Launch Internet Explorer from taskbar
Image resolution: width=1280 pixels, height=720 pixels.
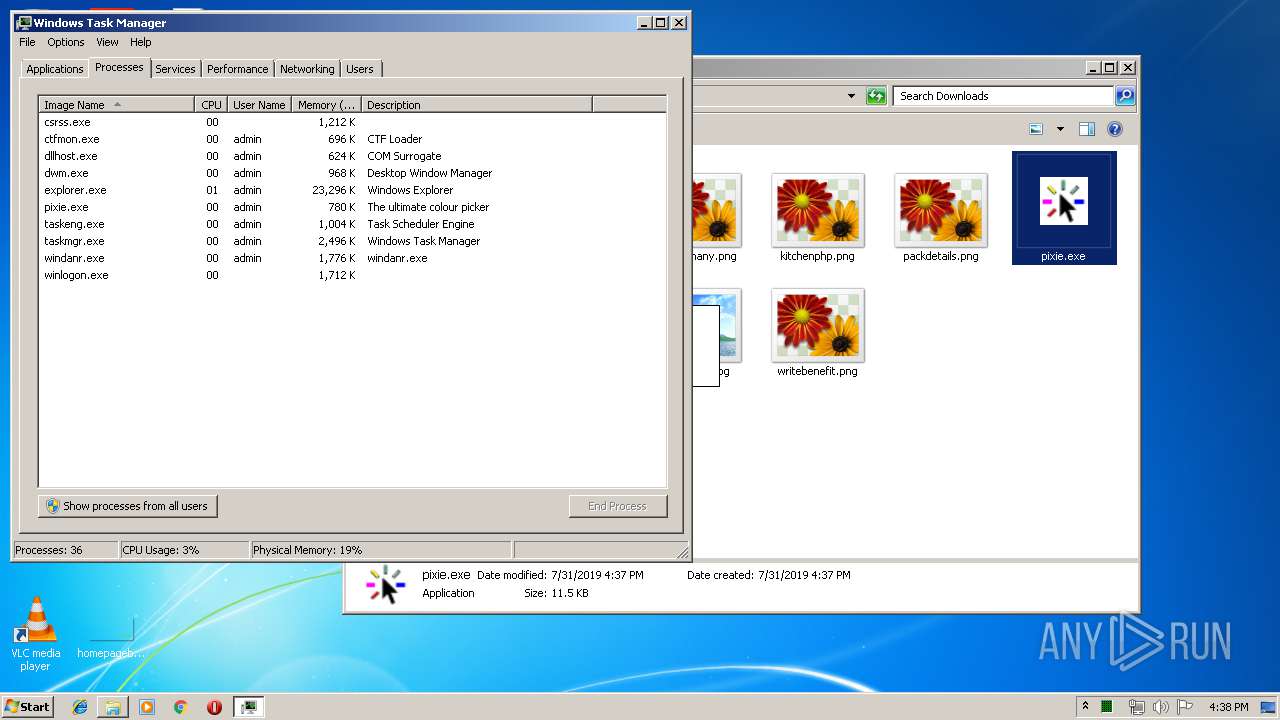point(80,706)
